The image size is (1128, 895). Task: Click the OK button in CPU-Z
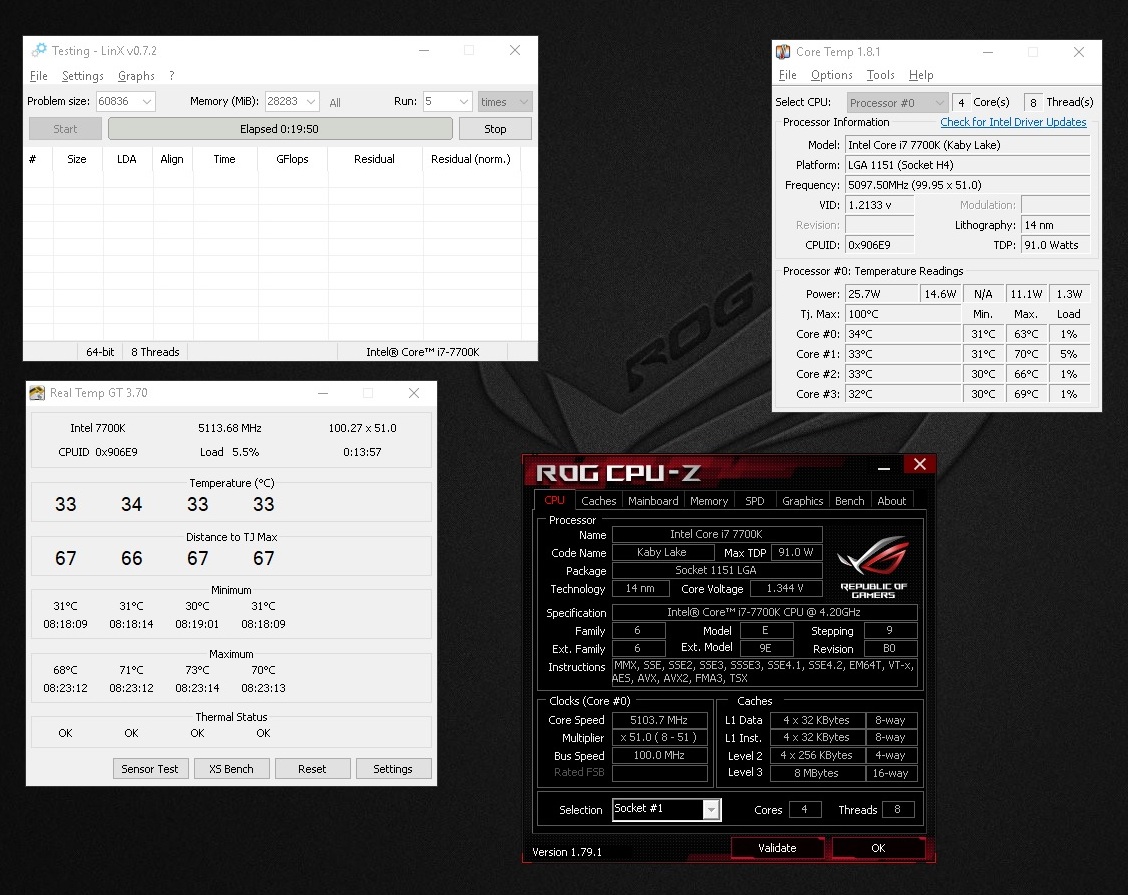(878, 848)
